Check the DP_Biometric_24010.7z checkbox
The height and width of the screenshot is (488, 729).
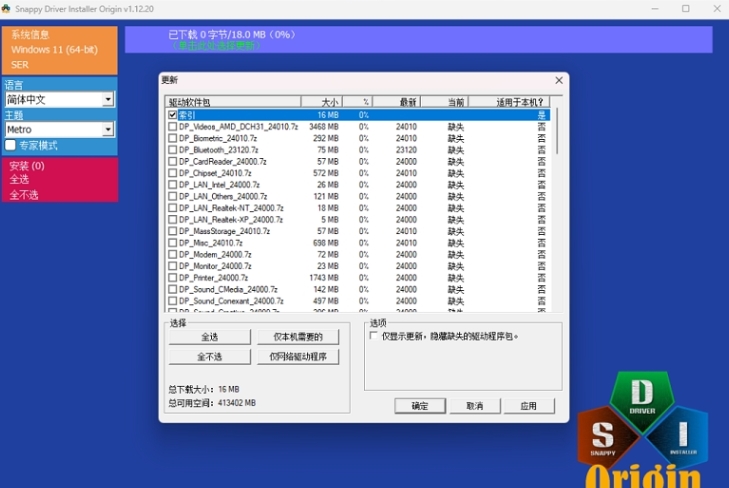pos(172,138)
